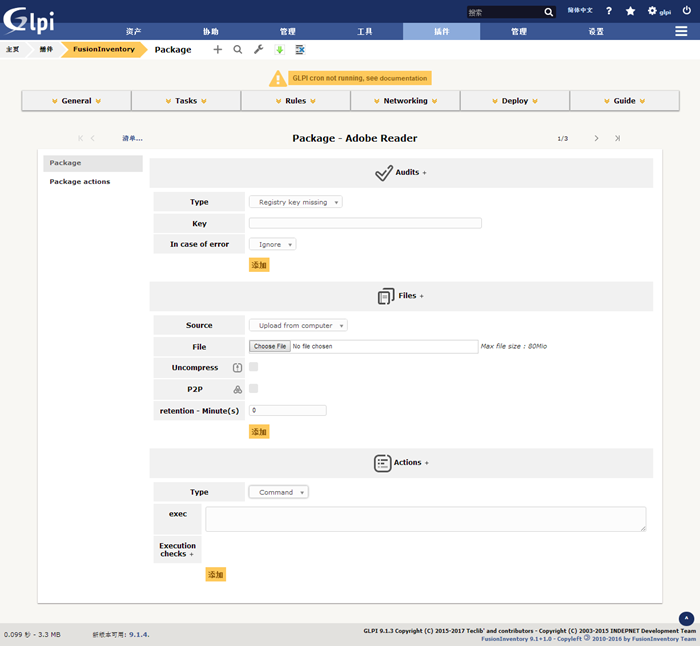Open the In case of error dropdown
The image size is (700, 646).
click(273, 245)
